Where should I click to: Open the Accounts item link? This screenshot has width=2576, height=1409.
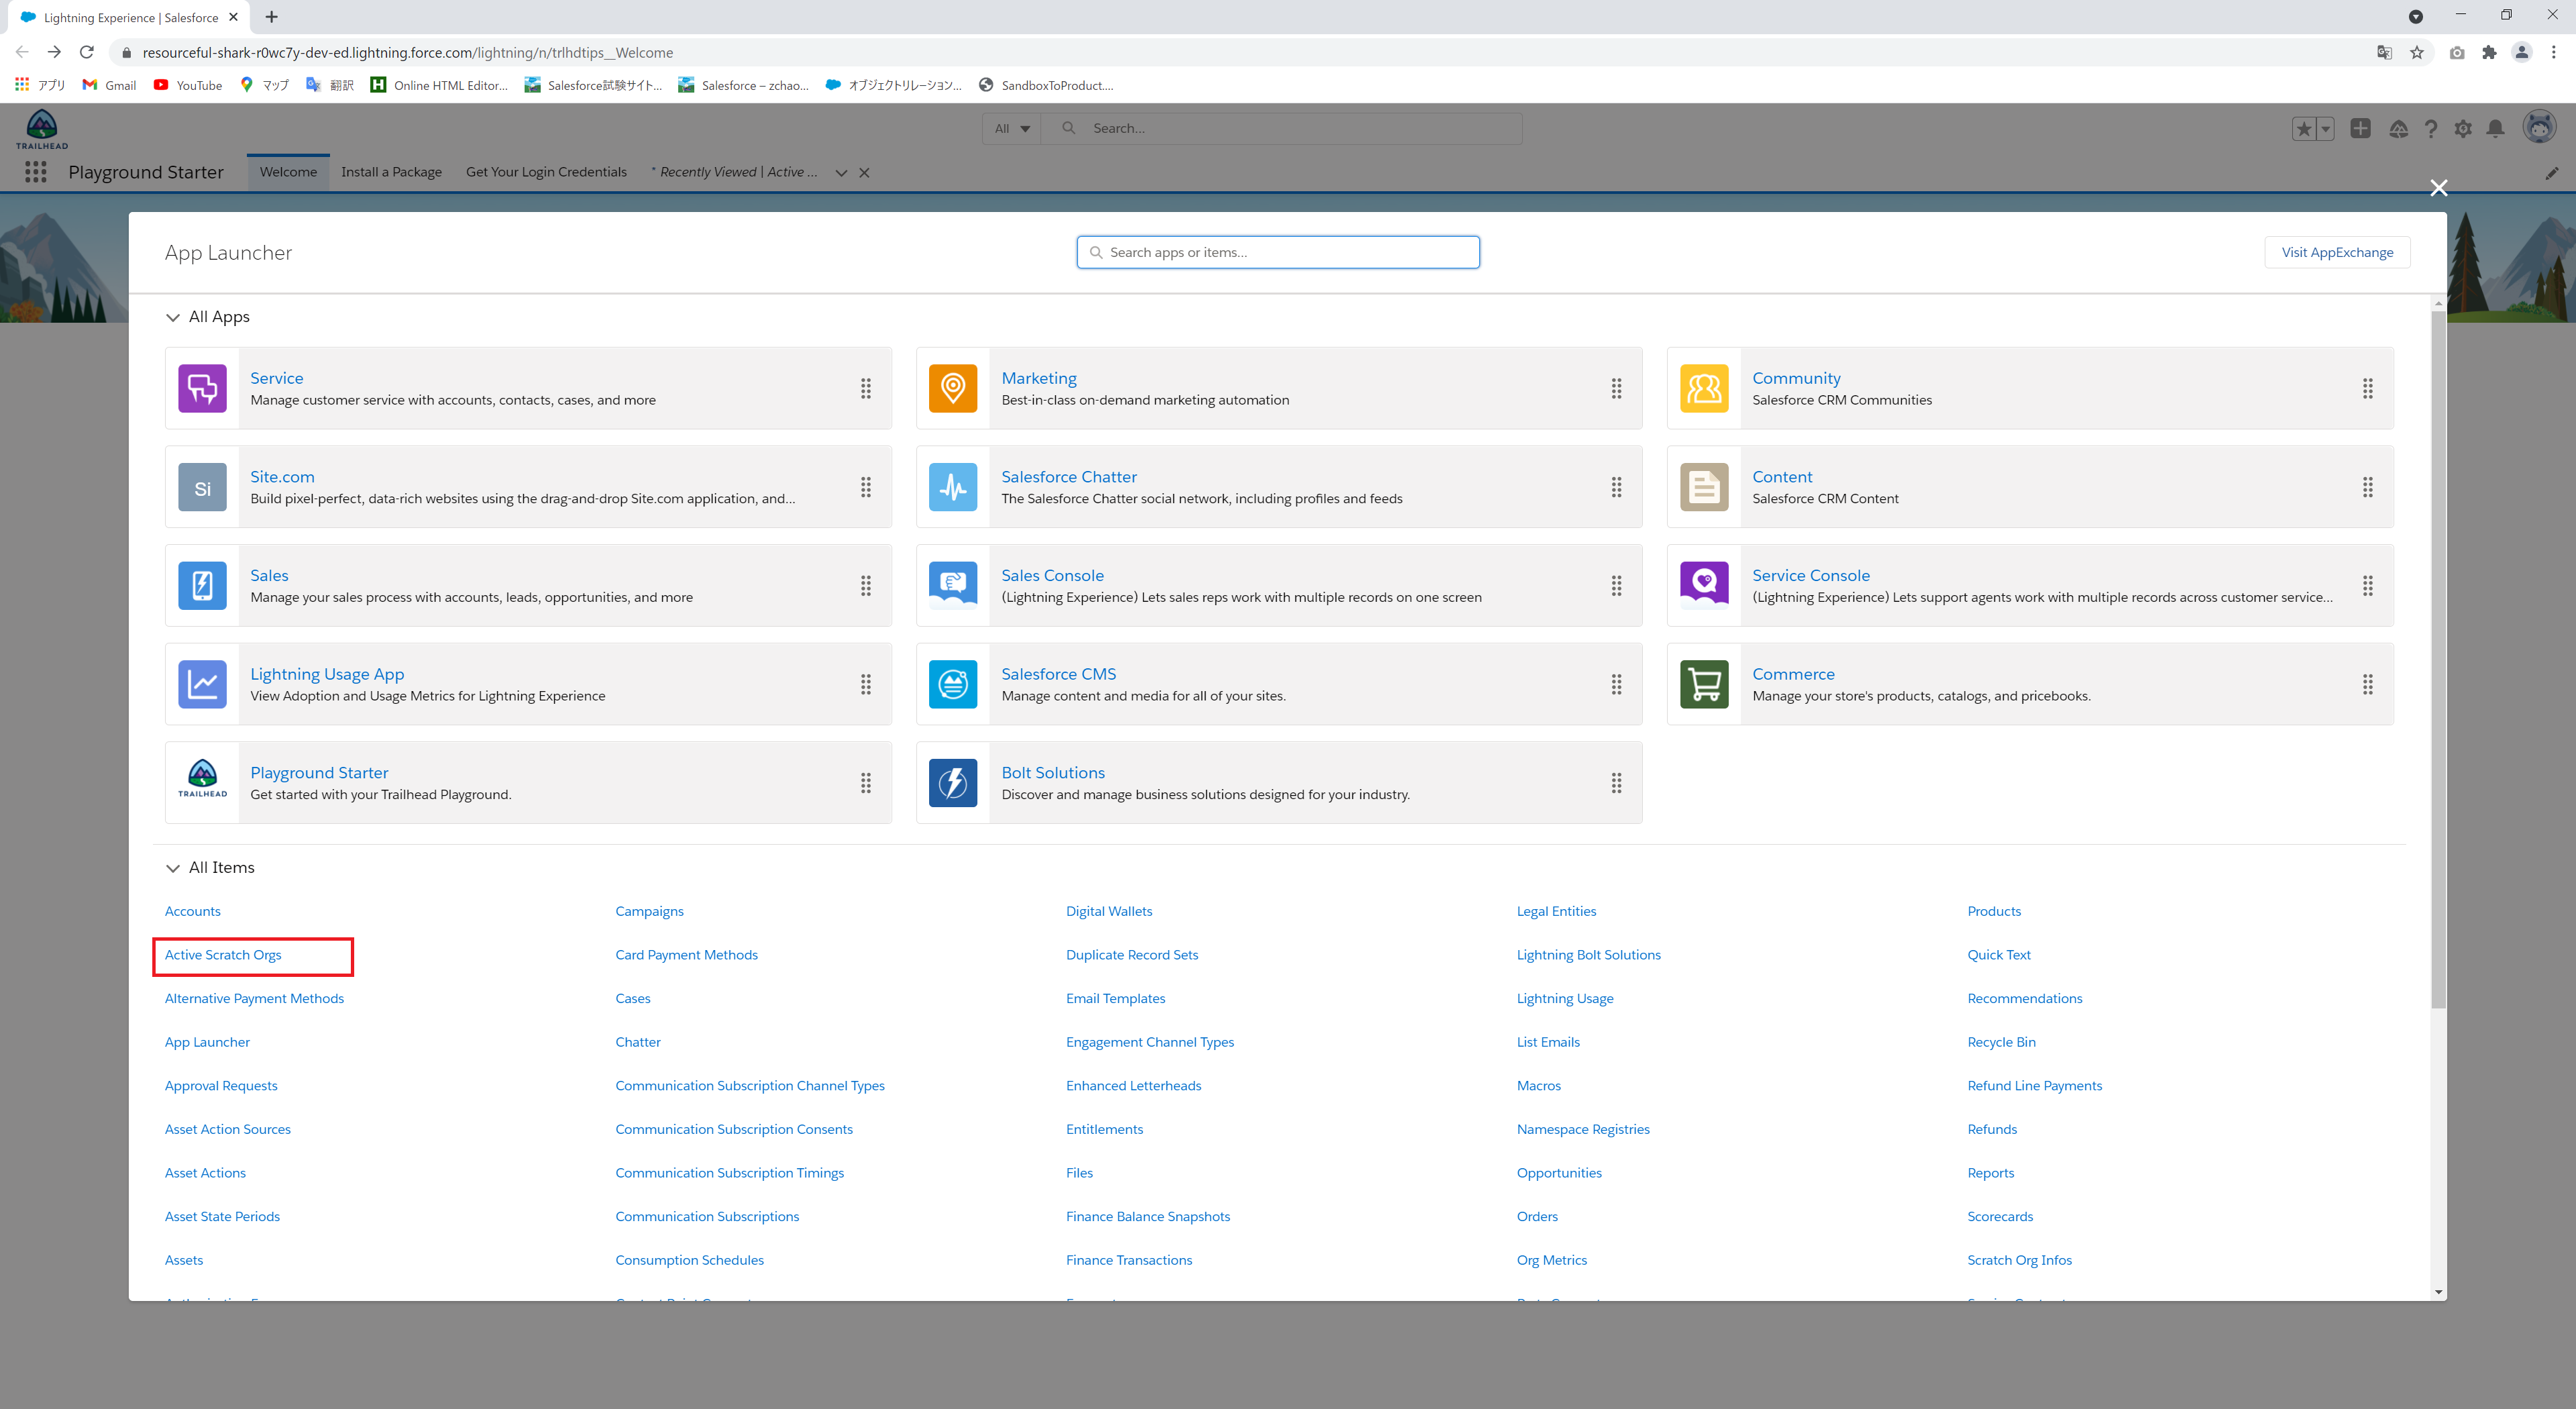click(x=192, y=911)
